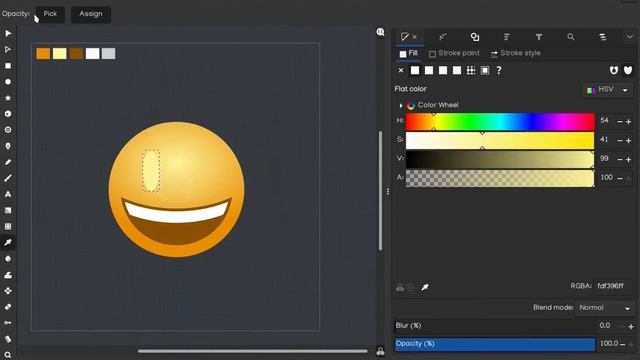640x360 pixels.
Task: Switch to the Stroke paint tab
Action: pyautogui.click(x=454, y=53)
